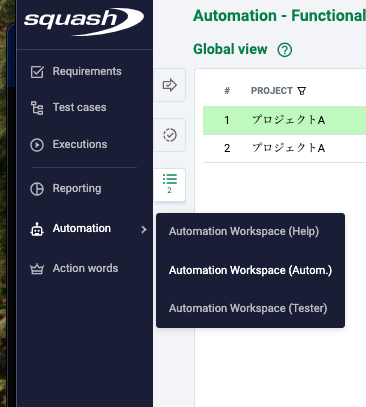Click the Automation - Functional title
Screen dimensions: 366x407
click(279, 16)
